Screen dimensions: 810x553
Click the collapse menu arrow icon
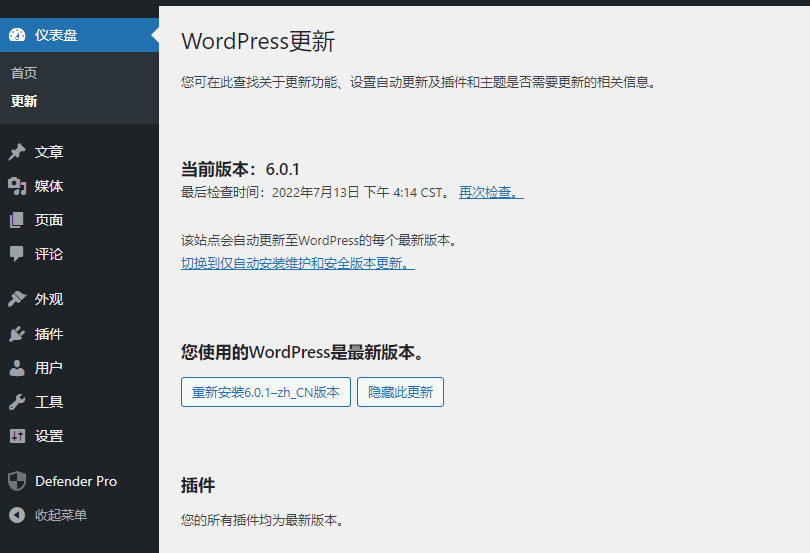click(x=17, y=515)
